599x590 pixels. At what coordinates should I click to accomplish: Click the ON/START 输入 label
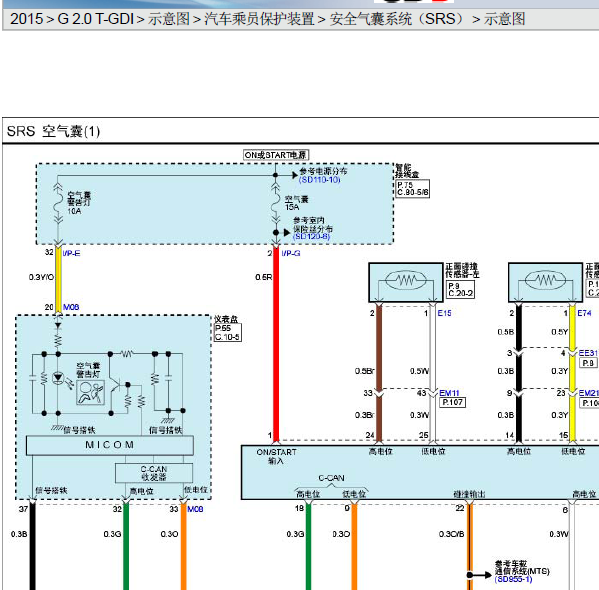(x=276, y=456)
